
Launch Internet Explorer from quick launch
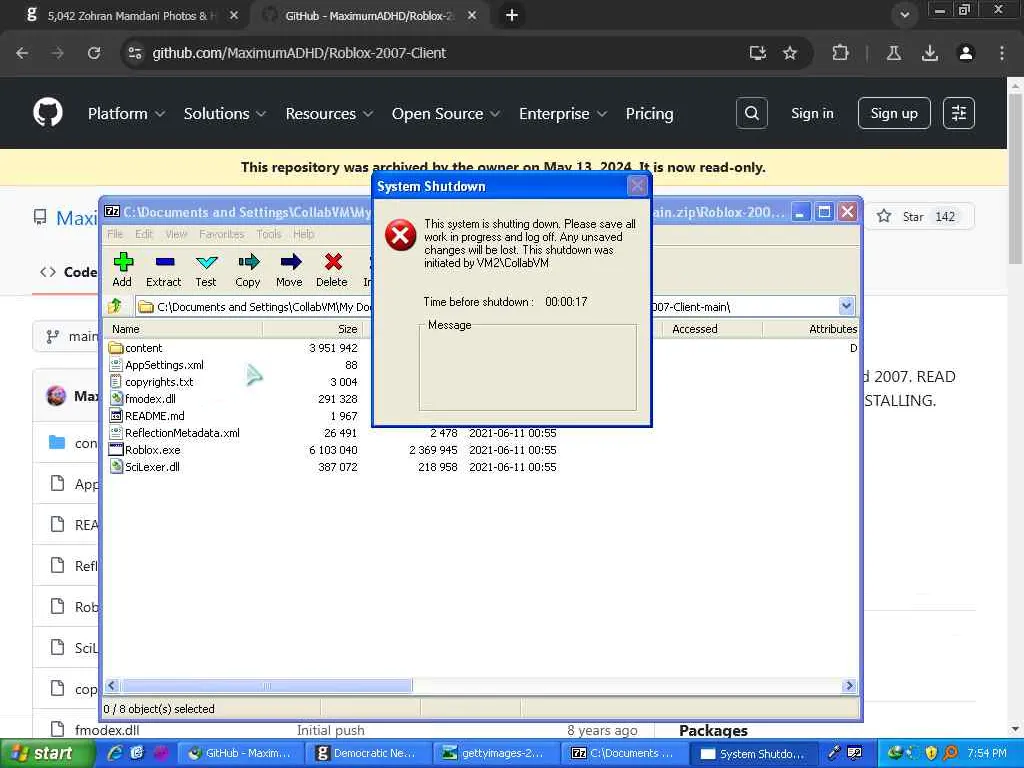(x=115, y=753)
